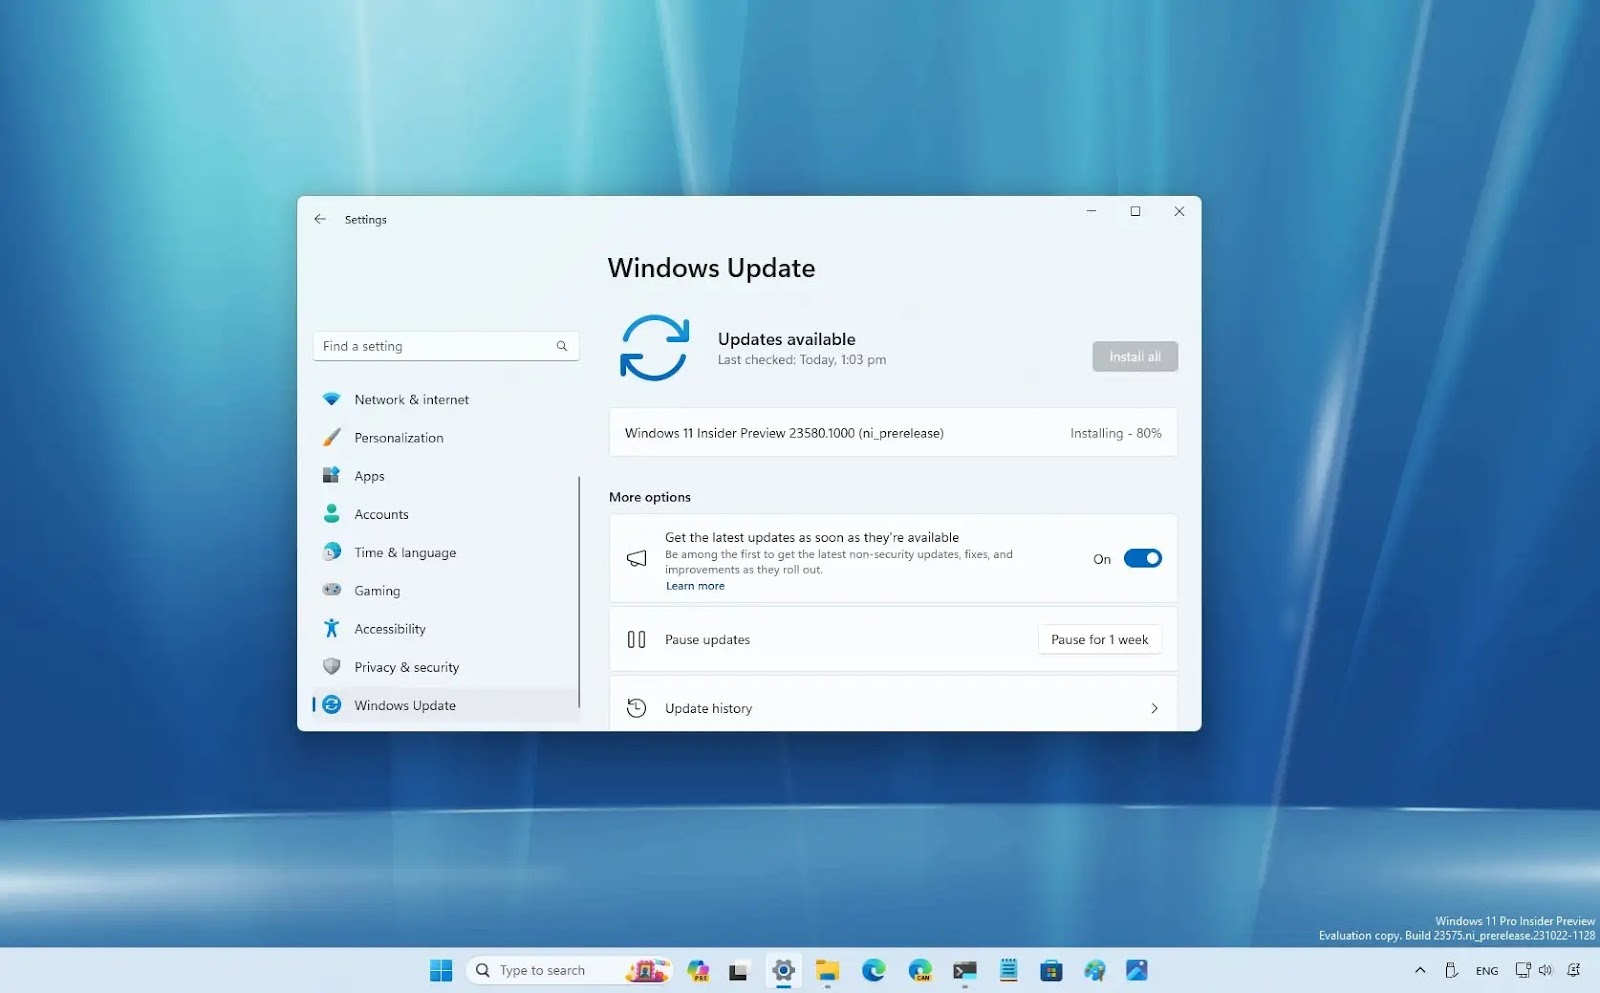Click the Update history clock icon
The width and height of the screenshot is (1600, 993).
coord(636,708)
